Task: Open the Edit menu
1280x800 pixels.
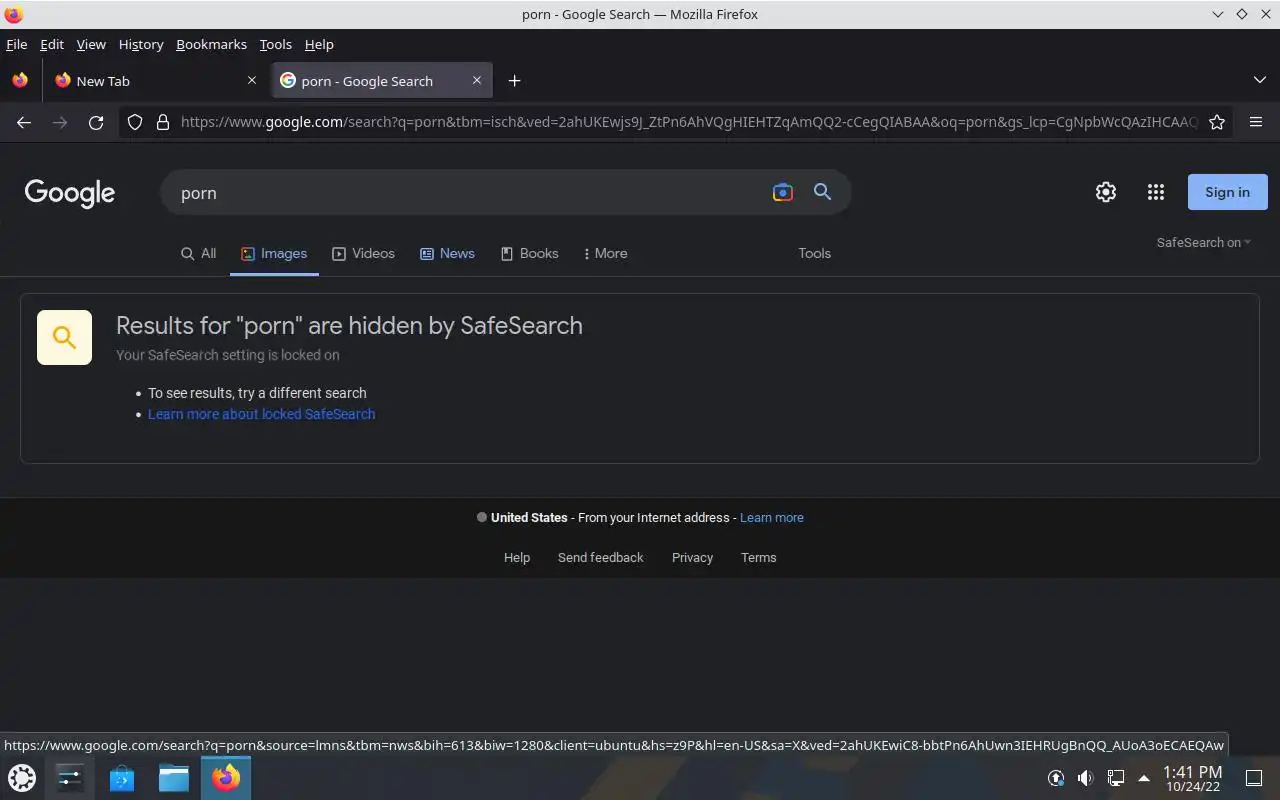Action: point(52,44)
